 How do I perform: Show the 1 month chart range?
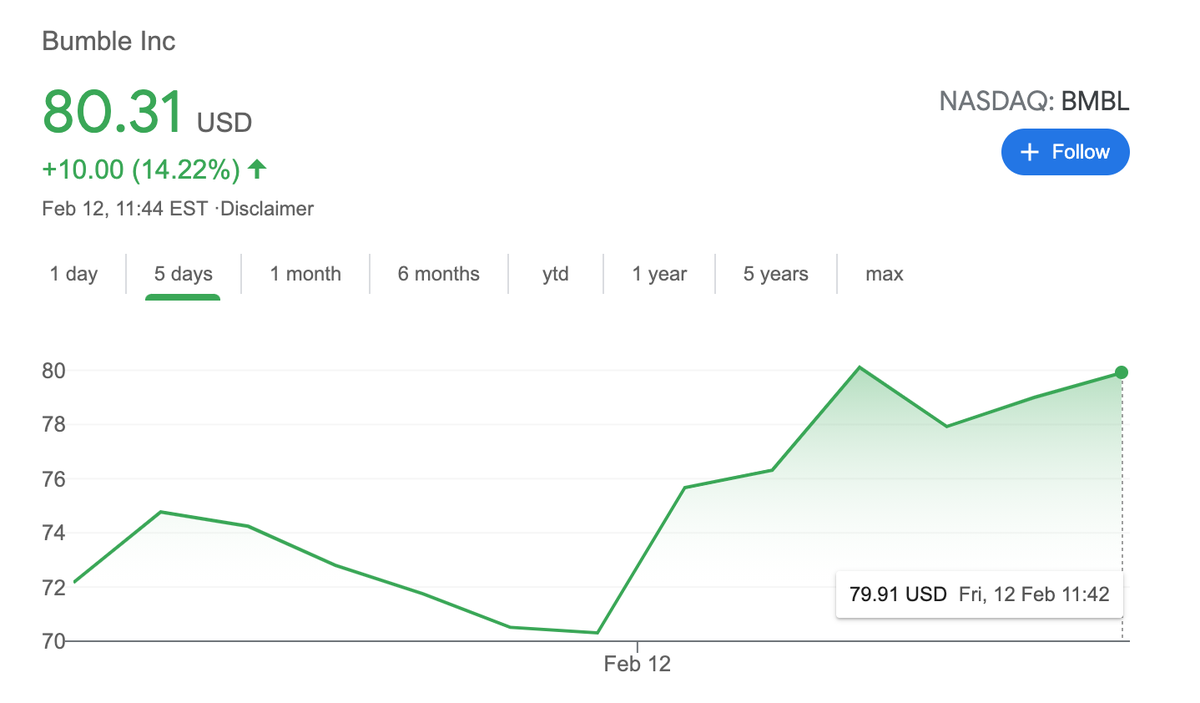(x=305, y=274)
